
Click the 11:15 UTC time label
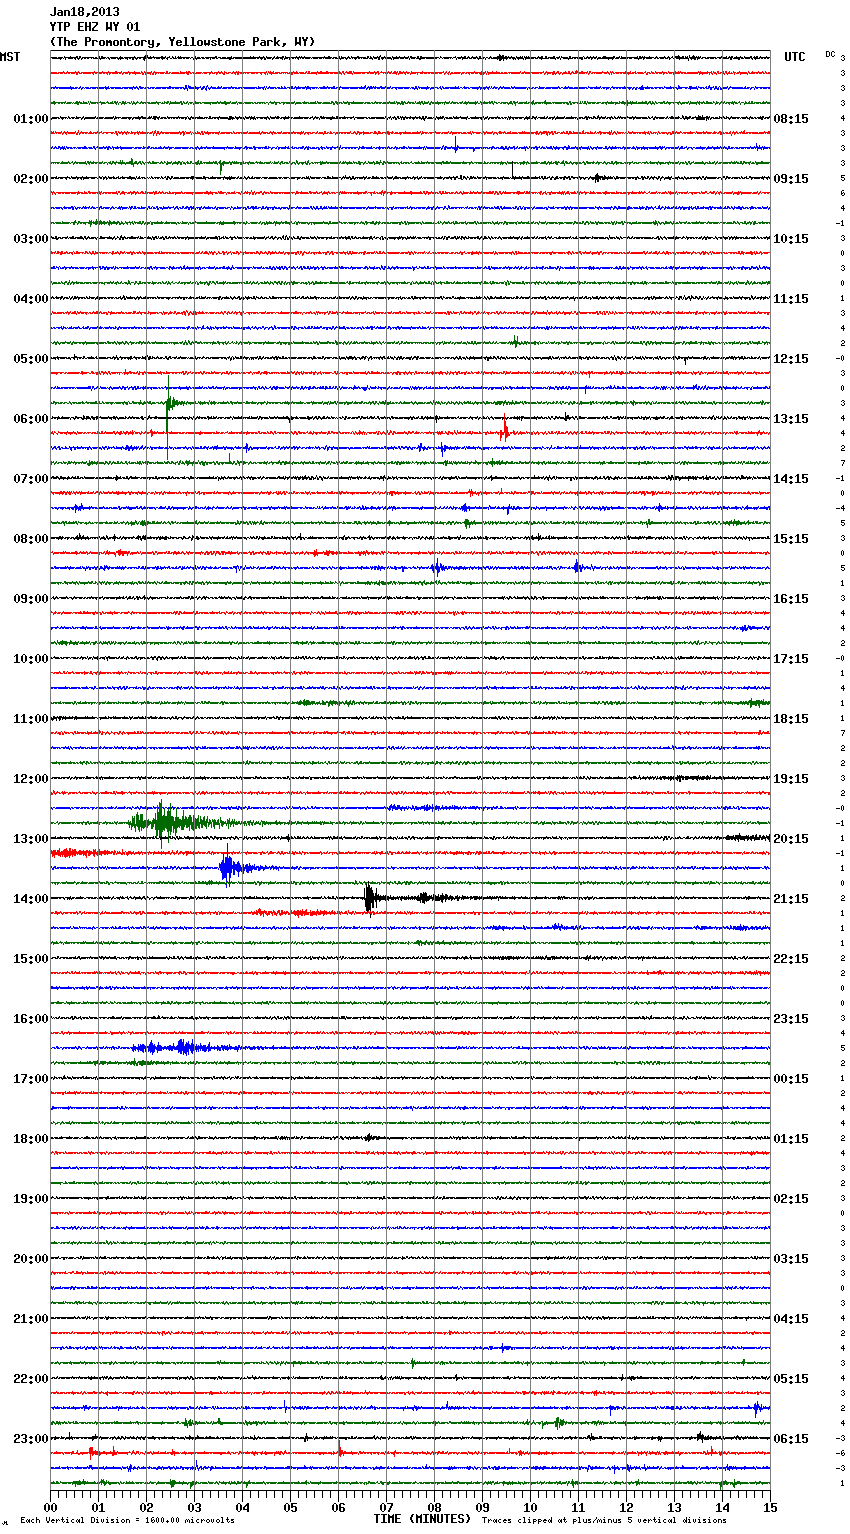click(791, 299)
